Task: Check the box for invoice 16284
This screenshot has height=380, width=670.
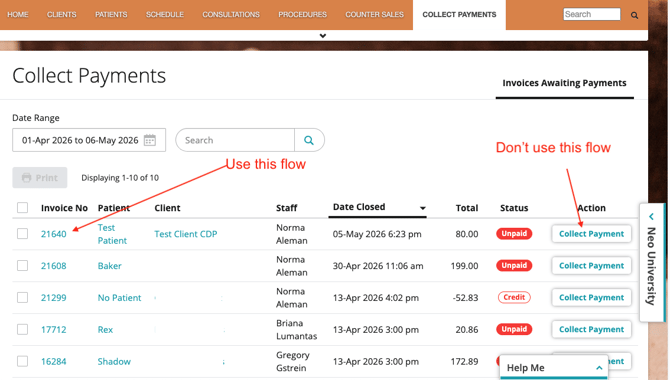Action: [23, 361]
